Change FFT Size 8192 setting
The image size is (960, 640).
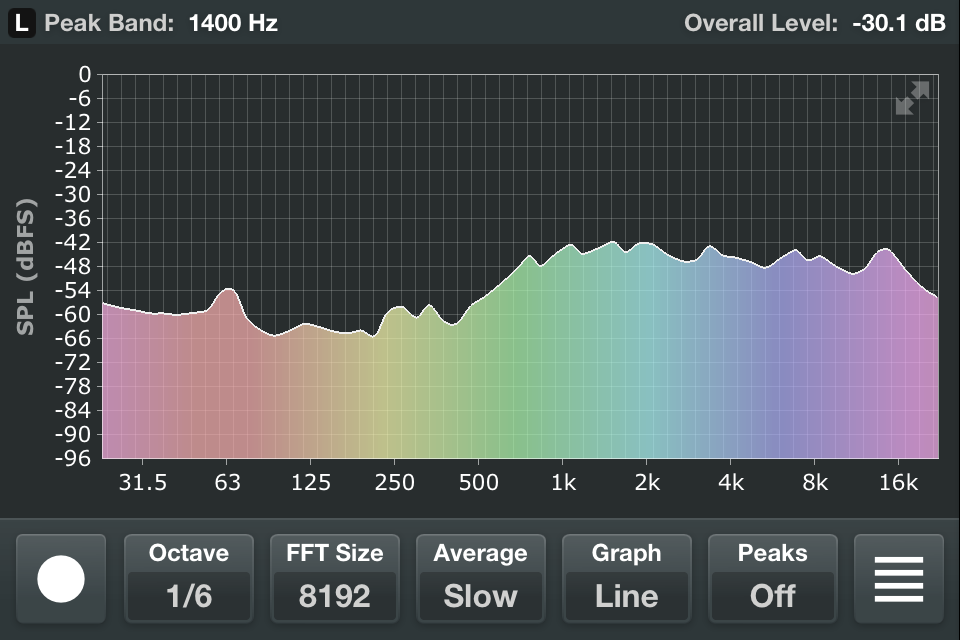point(335,579)
